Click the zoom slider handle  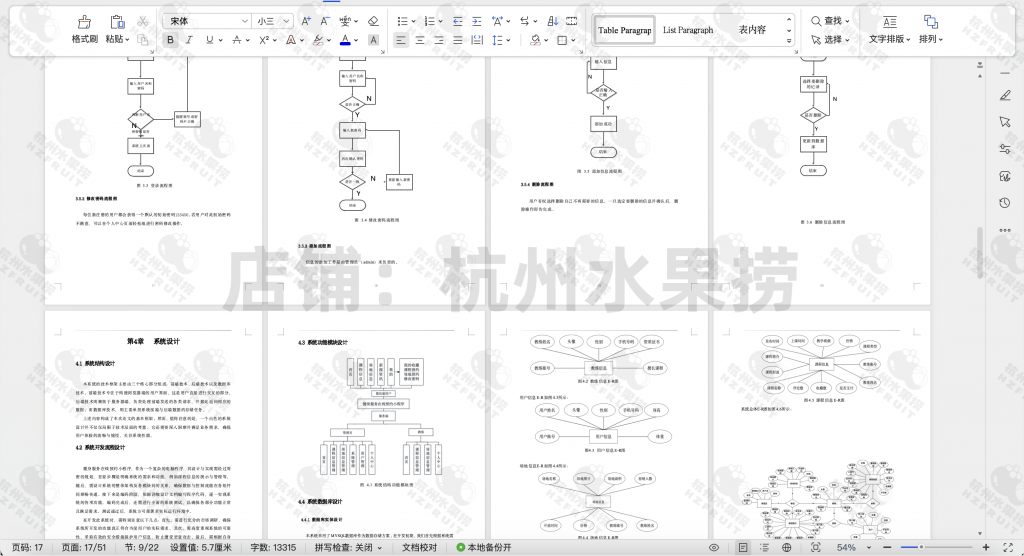(921, 547)
